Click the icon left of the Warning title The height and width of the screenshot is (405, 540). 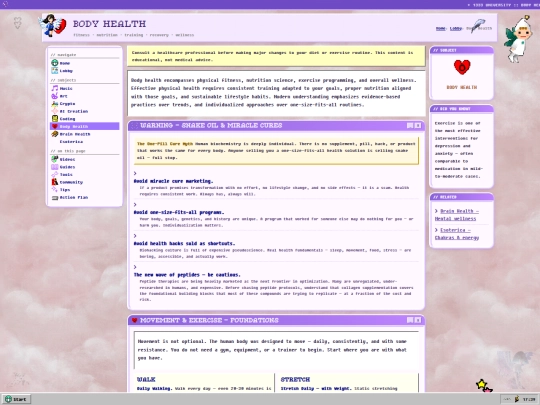[x=135, y=125]
